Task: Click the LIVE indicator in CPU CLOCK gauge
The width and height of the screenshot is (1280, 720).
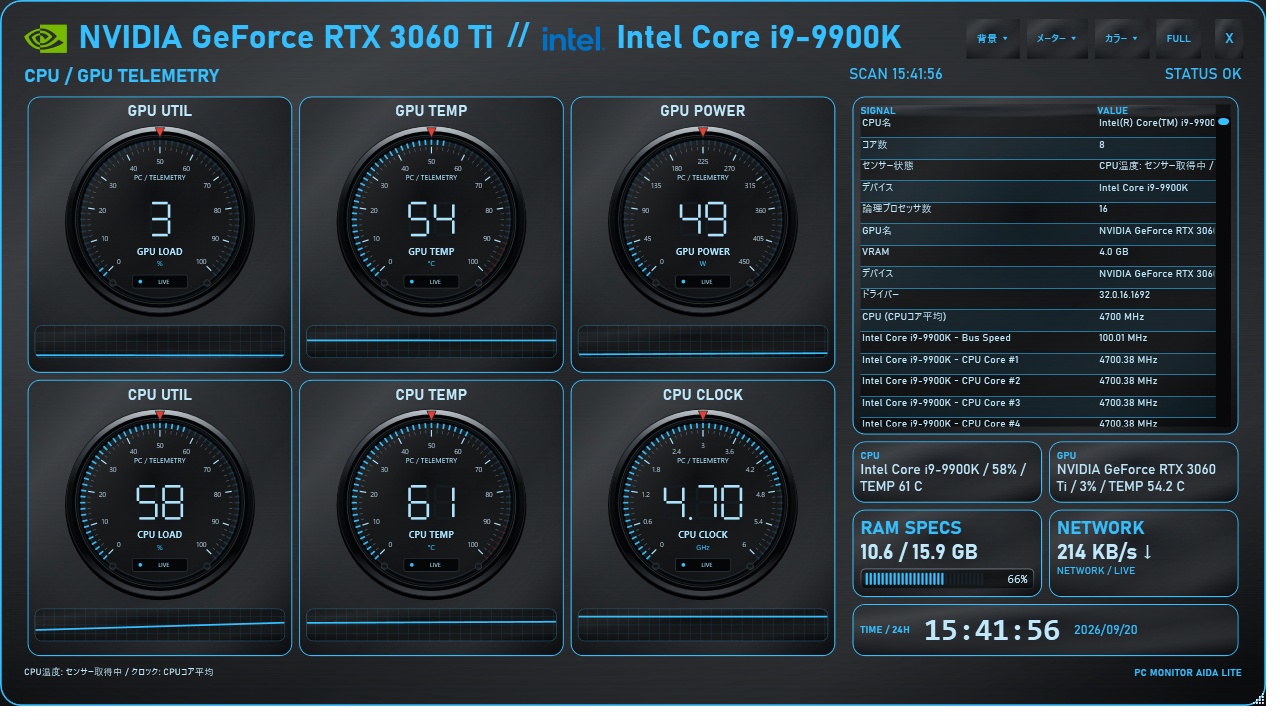Action: [703, 565]
